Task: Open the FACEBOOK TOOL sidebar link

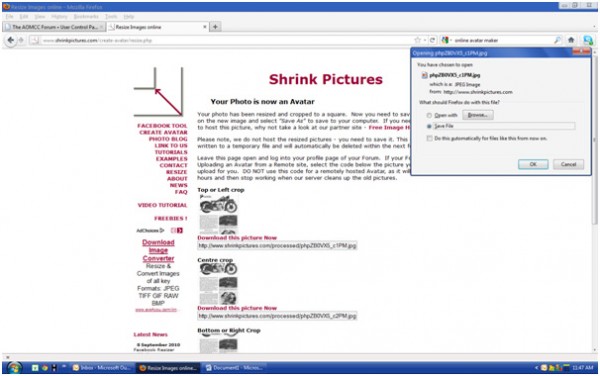Action: (162, 125)
